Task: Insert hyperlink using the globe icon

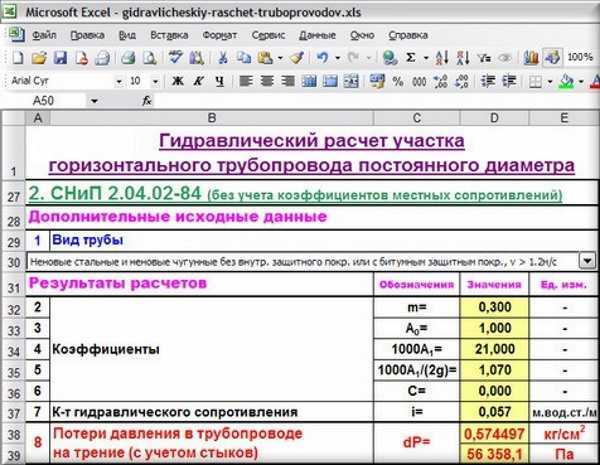Action: pos(390,58)
